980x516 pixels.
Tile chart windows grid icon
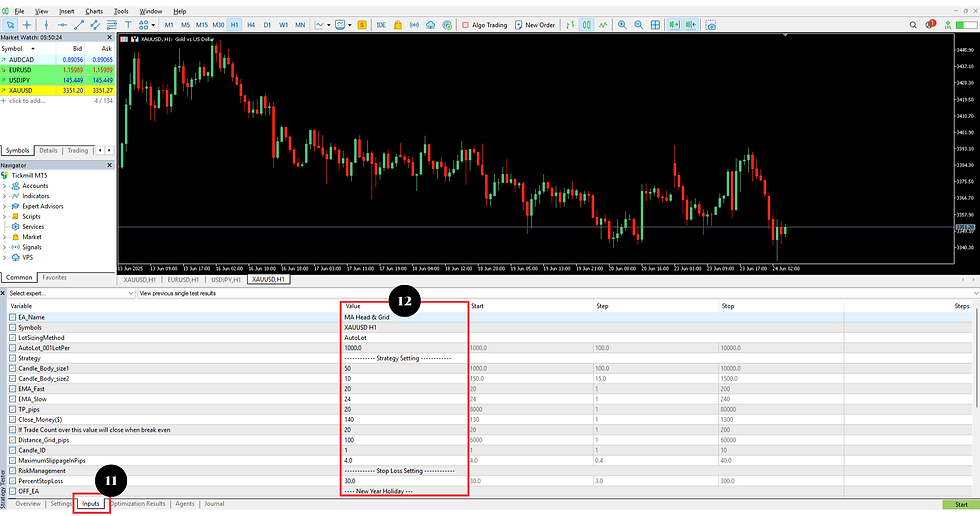(x=655, y=25)
